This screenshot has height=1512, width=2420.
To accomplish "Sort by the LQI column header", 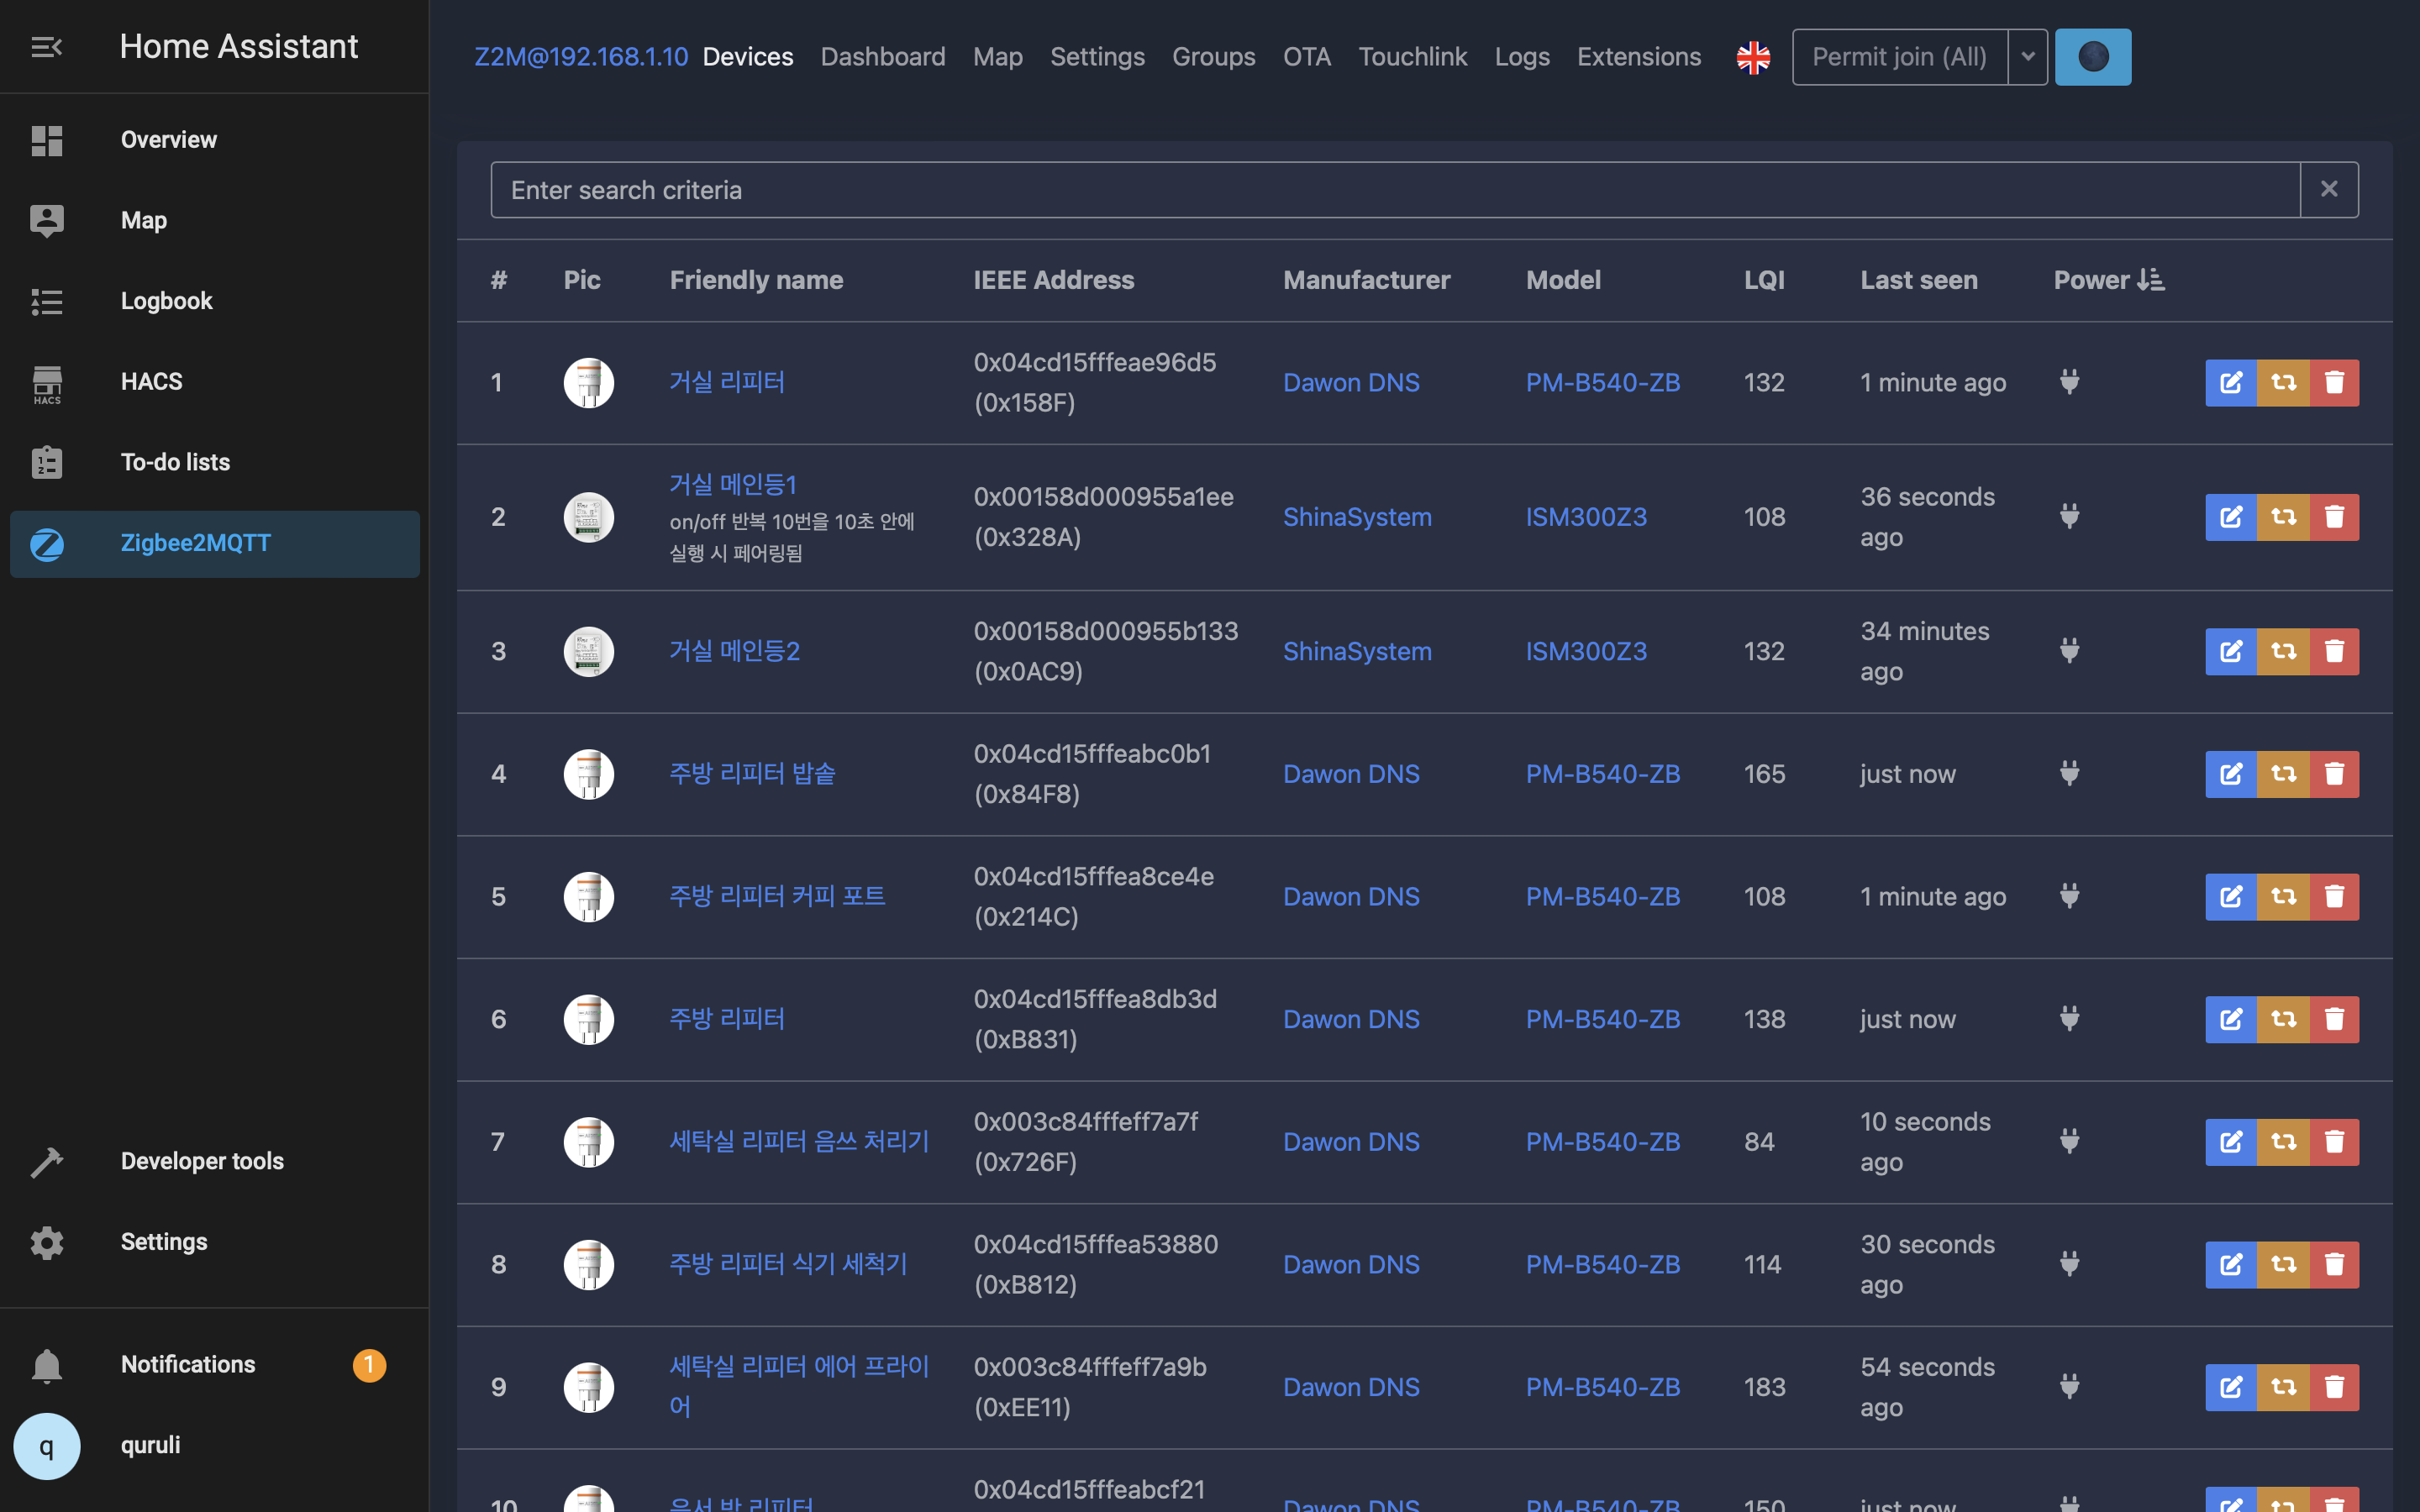I will (x=1764, y=280).
